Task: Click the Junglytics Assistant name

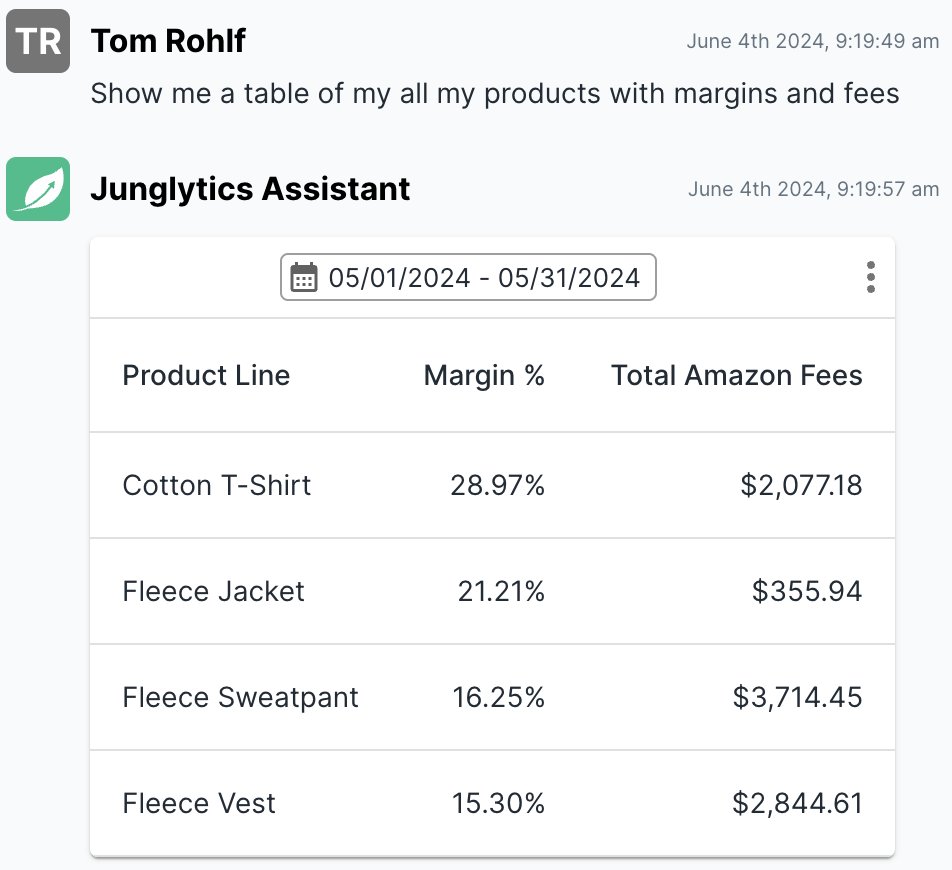Action: pos(250,188)
